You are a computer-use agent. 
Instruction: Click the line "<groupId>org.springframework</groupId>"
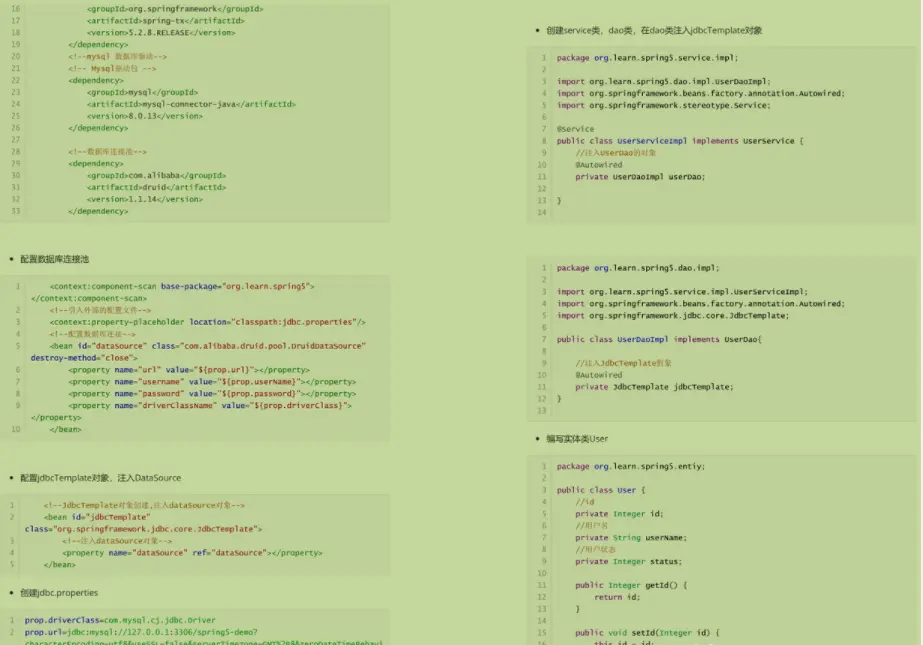pos(175,9)
